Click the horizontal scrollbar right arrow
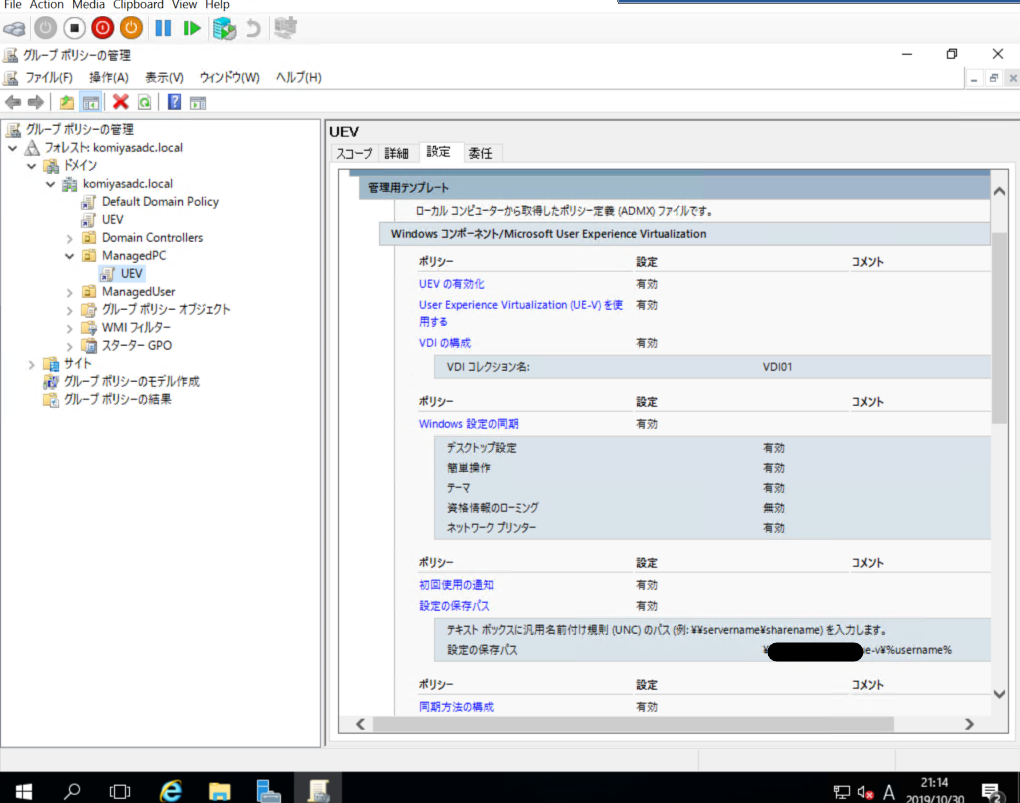The height and width of the screenshot is (803, 1020). tap(969, 724)
